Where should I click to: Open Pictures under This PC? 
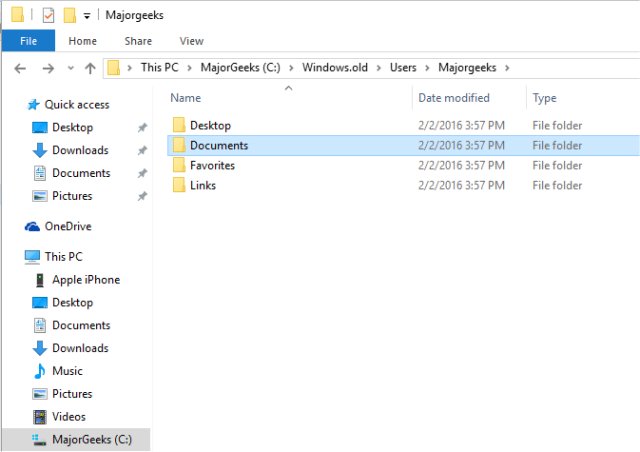(72, 394)
